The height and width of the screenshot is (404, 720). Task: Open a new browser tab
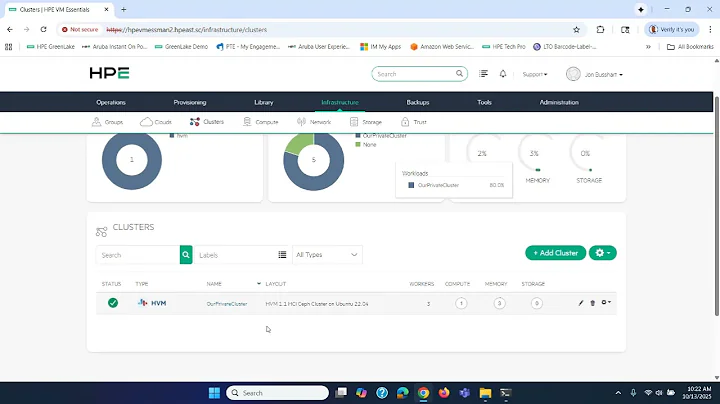124,9
